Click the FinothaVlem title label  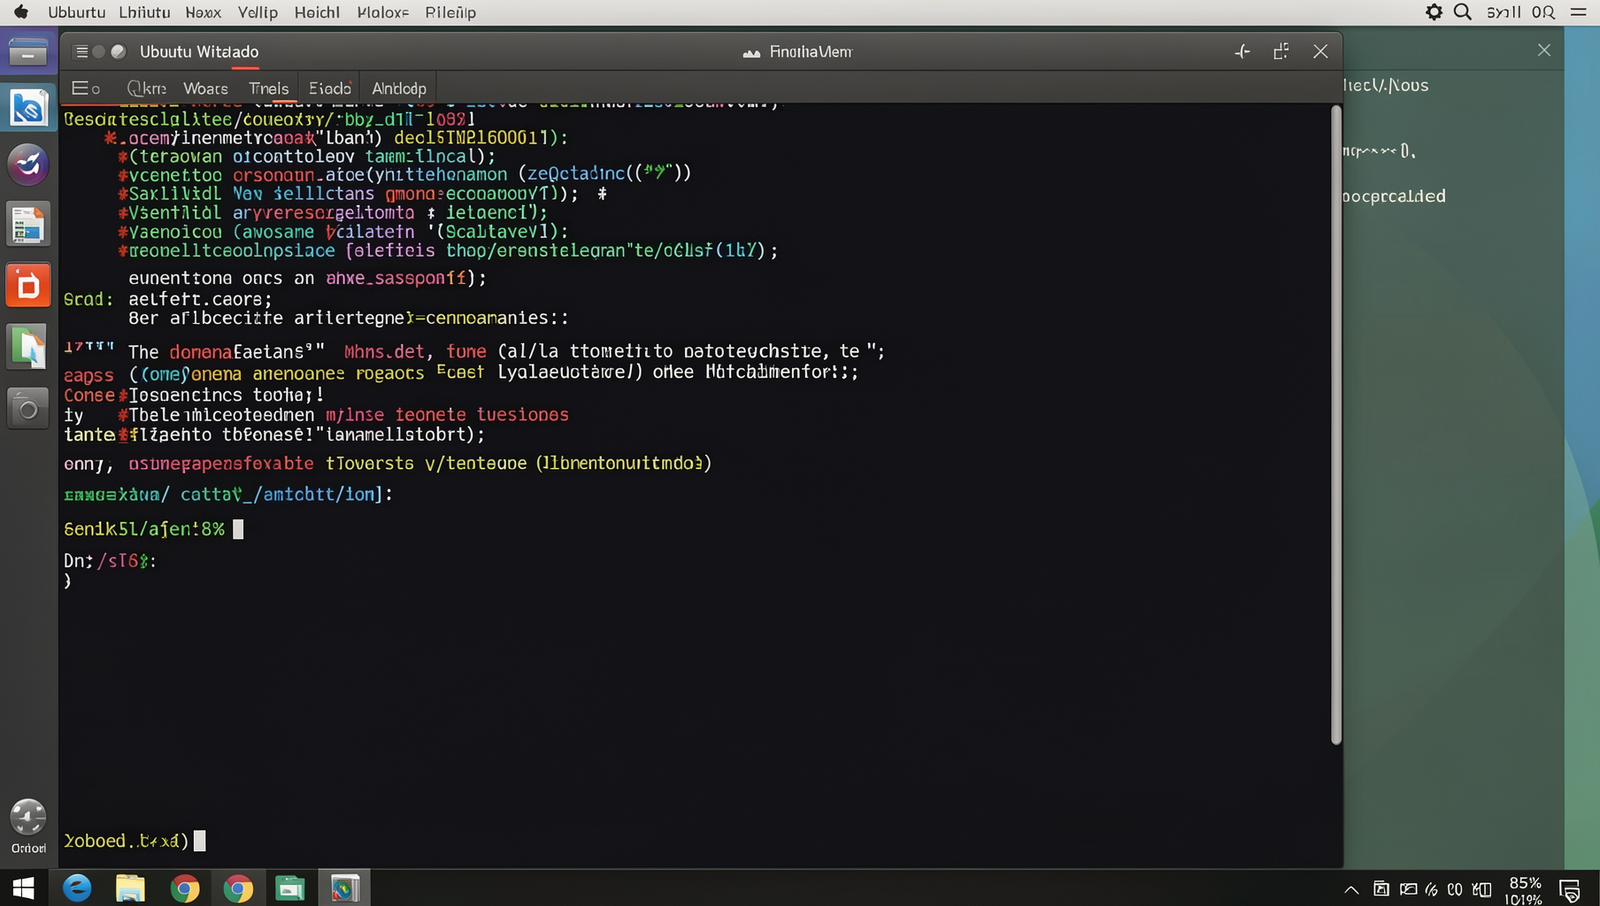pyautogui.click(x=810, y=51)
